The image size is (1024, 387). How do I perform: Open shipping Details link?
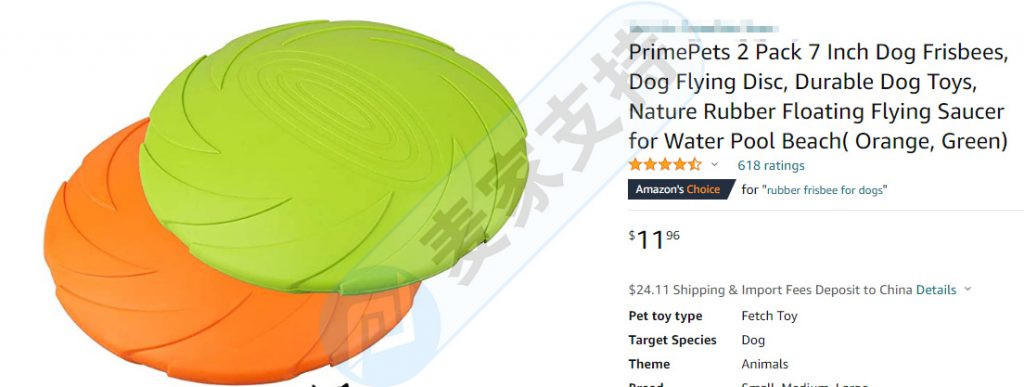pos(936,290)
